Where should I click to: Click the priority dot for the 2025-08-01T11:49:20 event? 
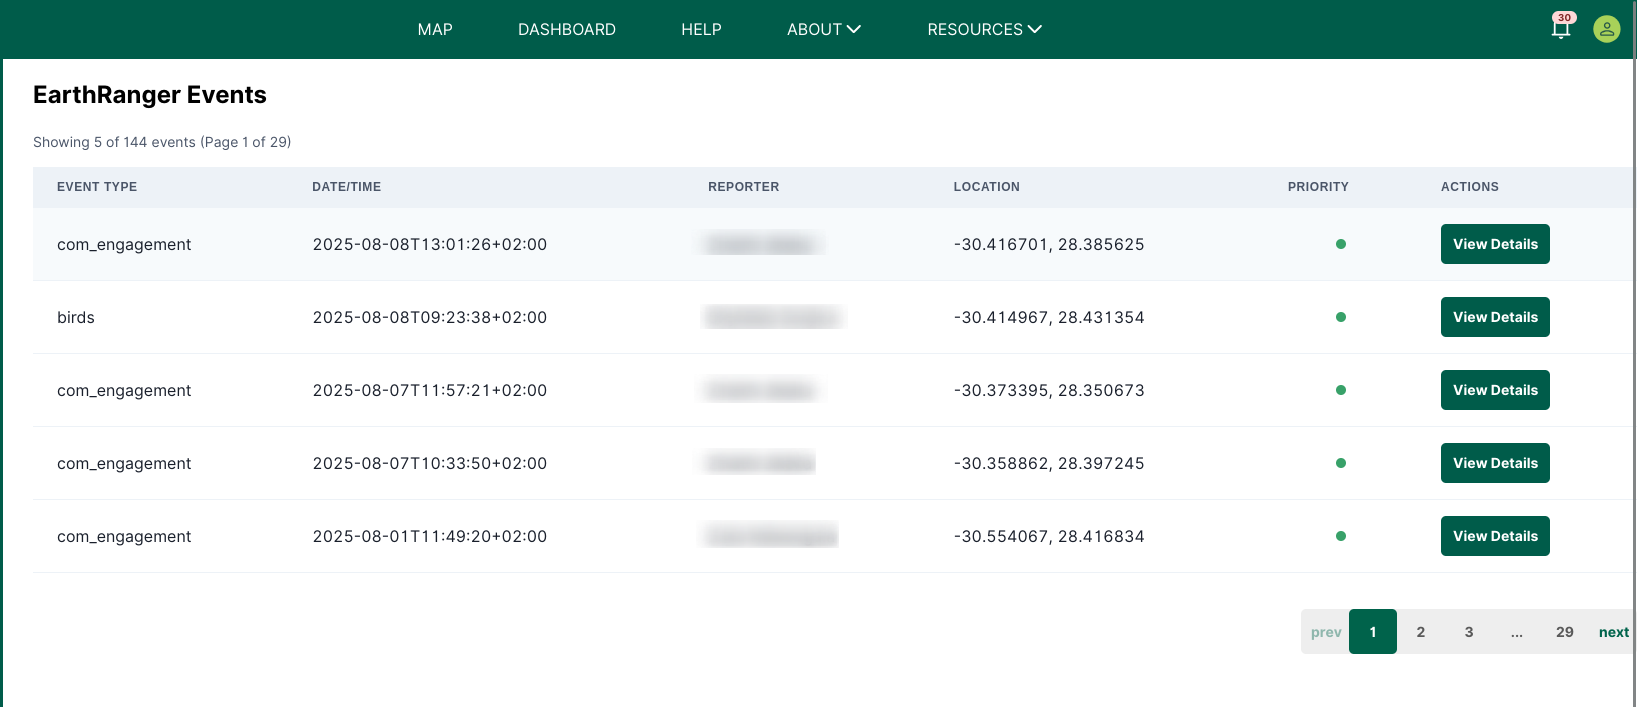[x=1341, y=536]
